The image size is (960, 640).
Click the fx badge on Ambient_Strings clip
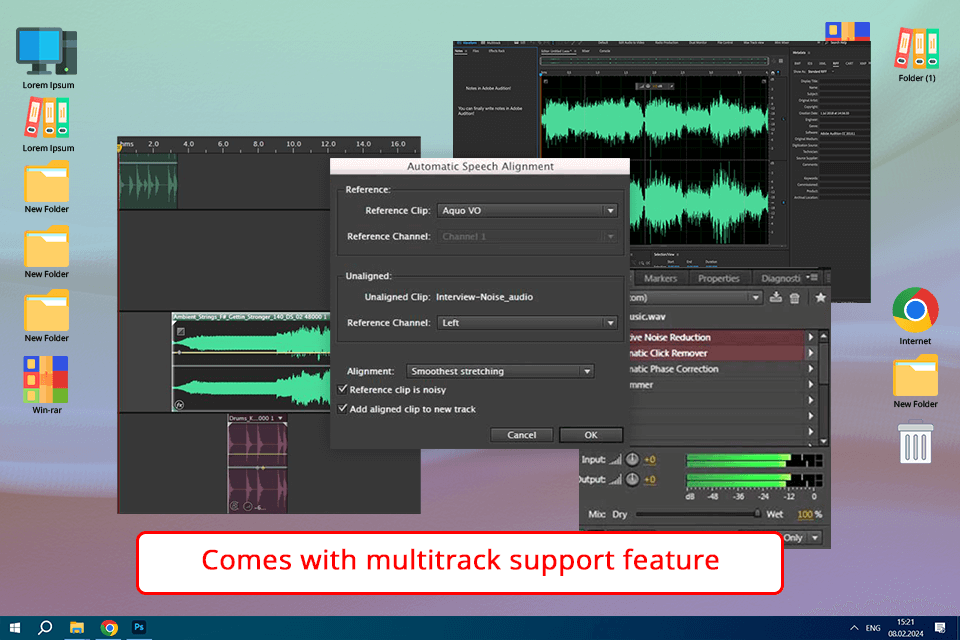click(x=179, y=405)
